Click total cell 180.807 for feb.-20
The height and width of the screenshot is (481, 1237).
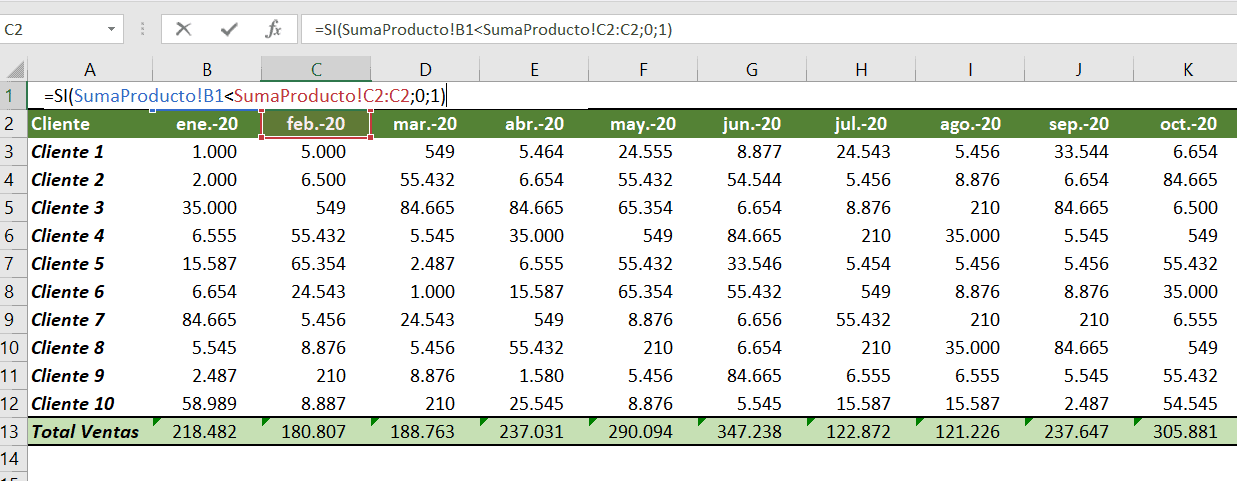coord(316,432)
